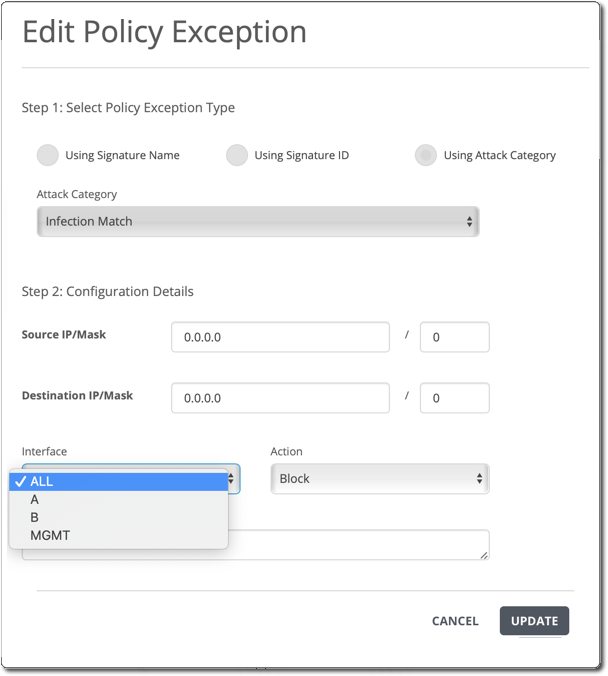The height and width of the screenshot is (676, 608).
Task: Choose interface B from the list
Action: [119, 517]
